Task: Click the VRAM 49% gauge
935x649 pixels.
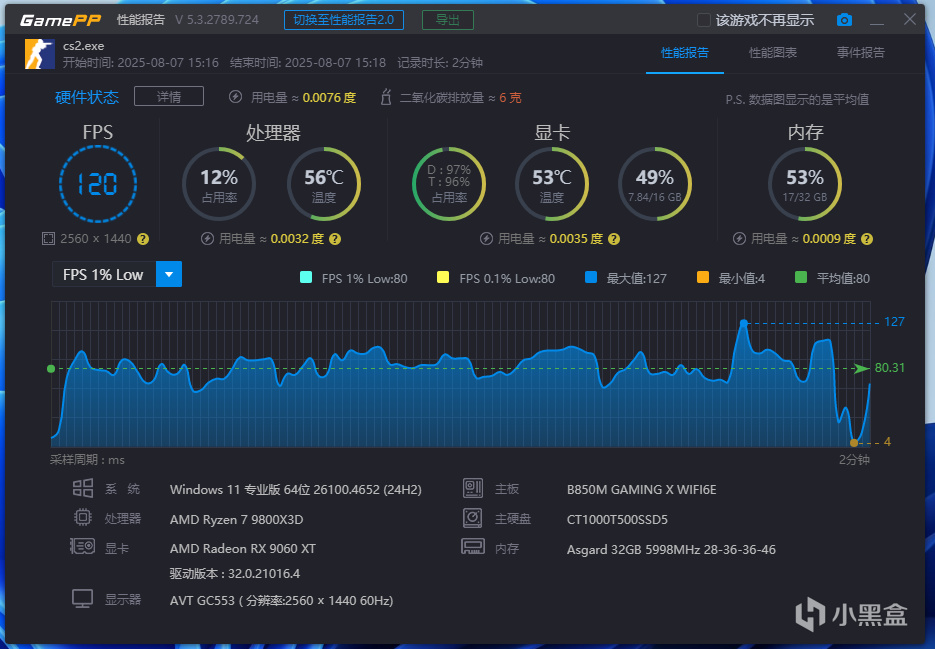Action: pos(655,184)
